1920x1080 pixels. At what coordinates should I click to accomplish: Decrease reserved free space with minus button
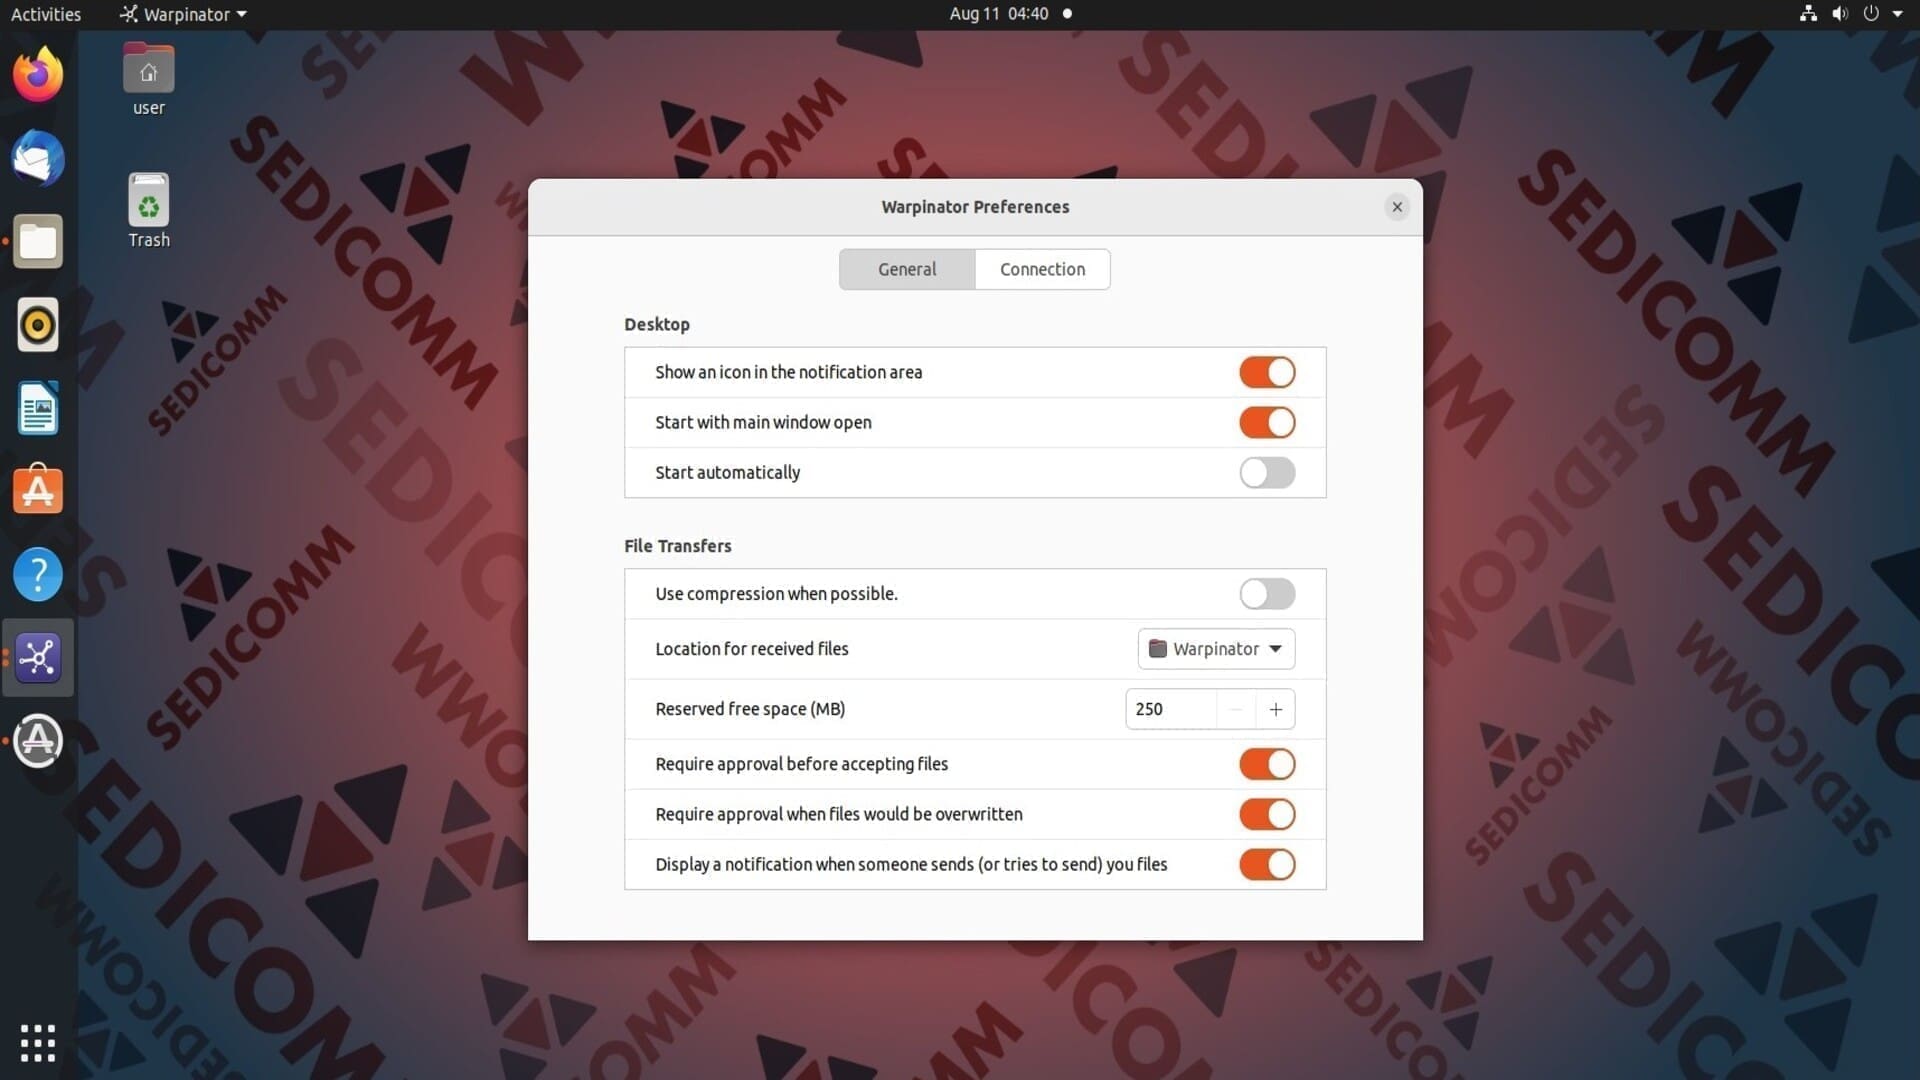(1236, 709)
